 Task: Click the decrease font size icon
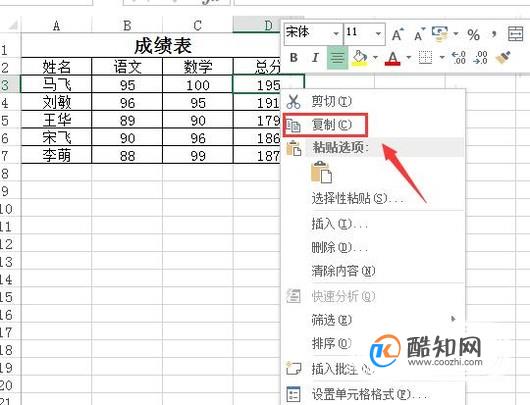[419, 34]
